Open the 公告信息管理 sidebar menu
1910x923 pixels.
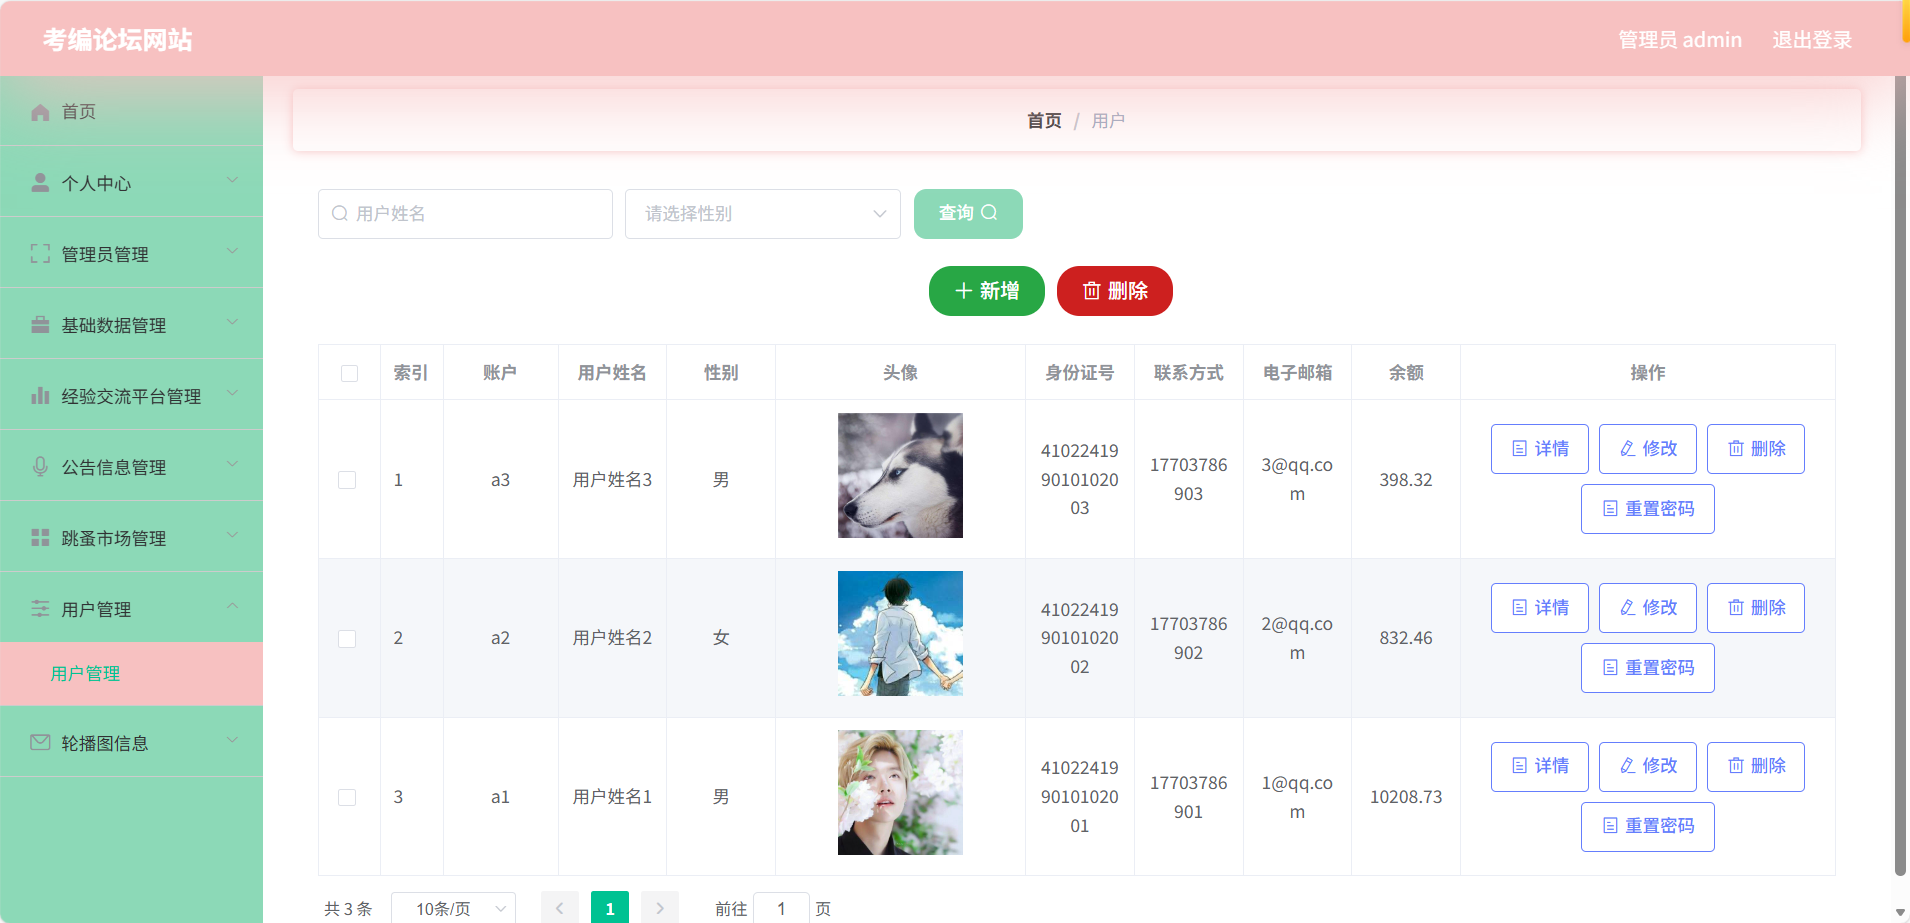131,467
